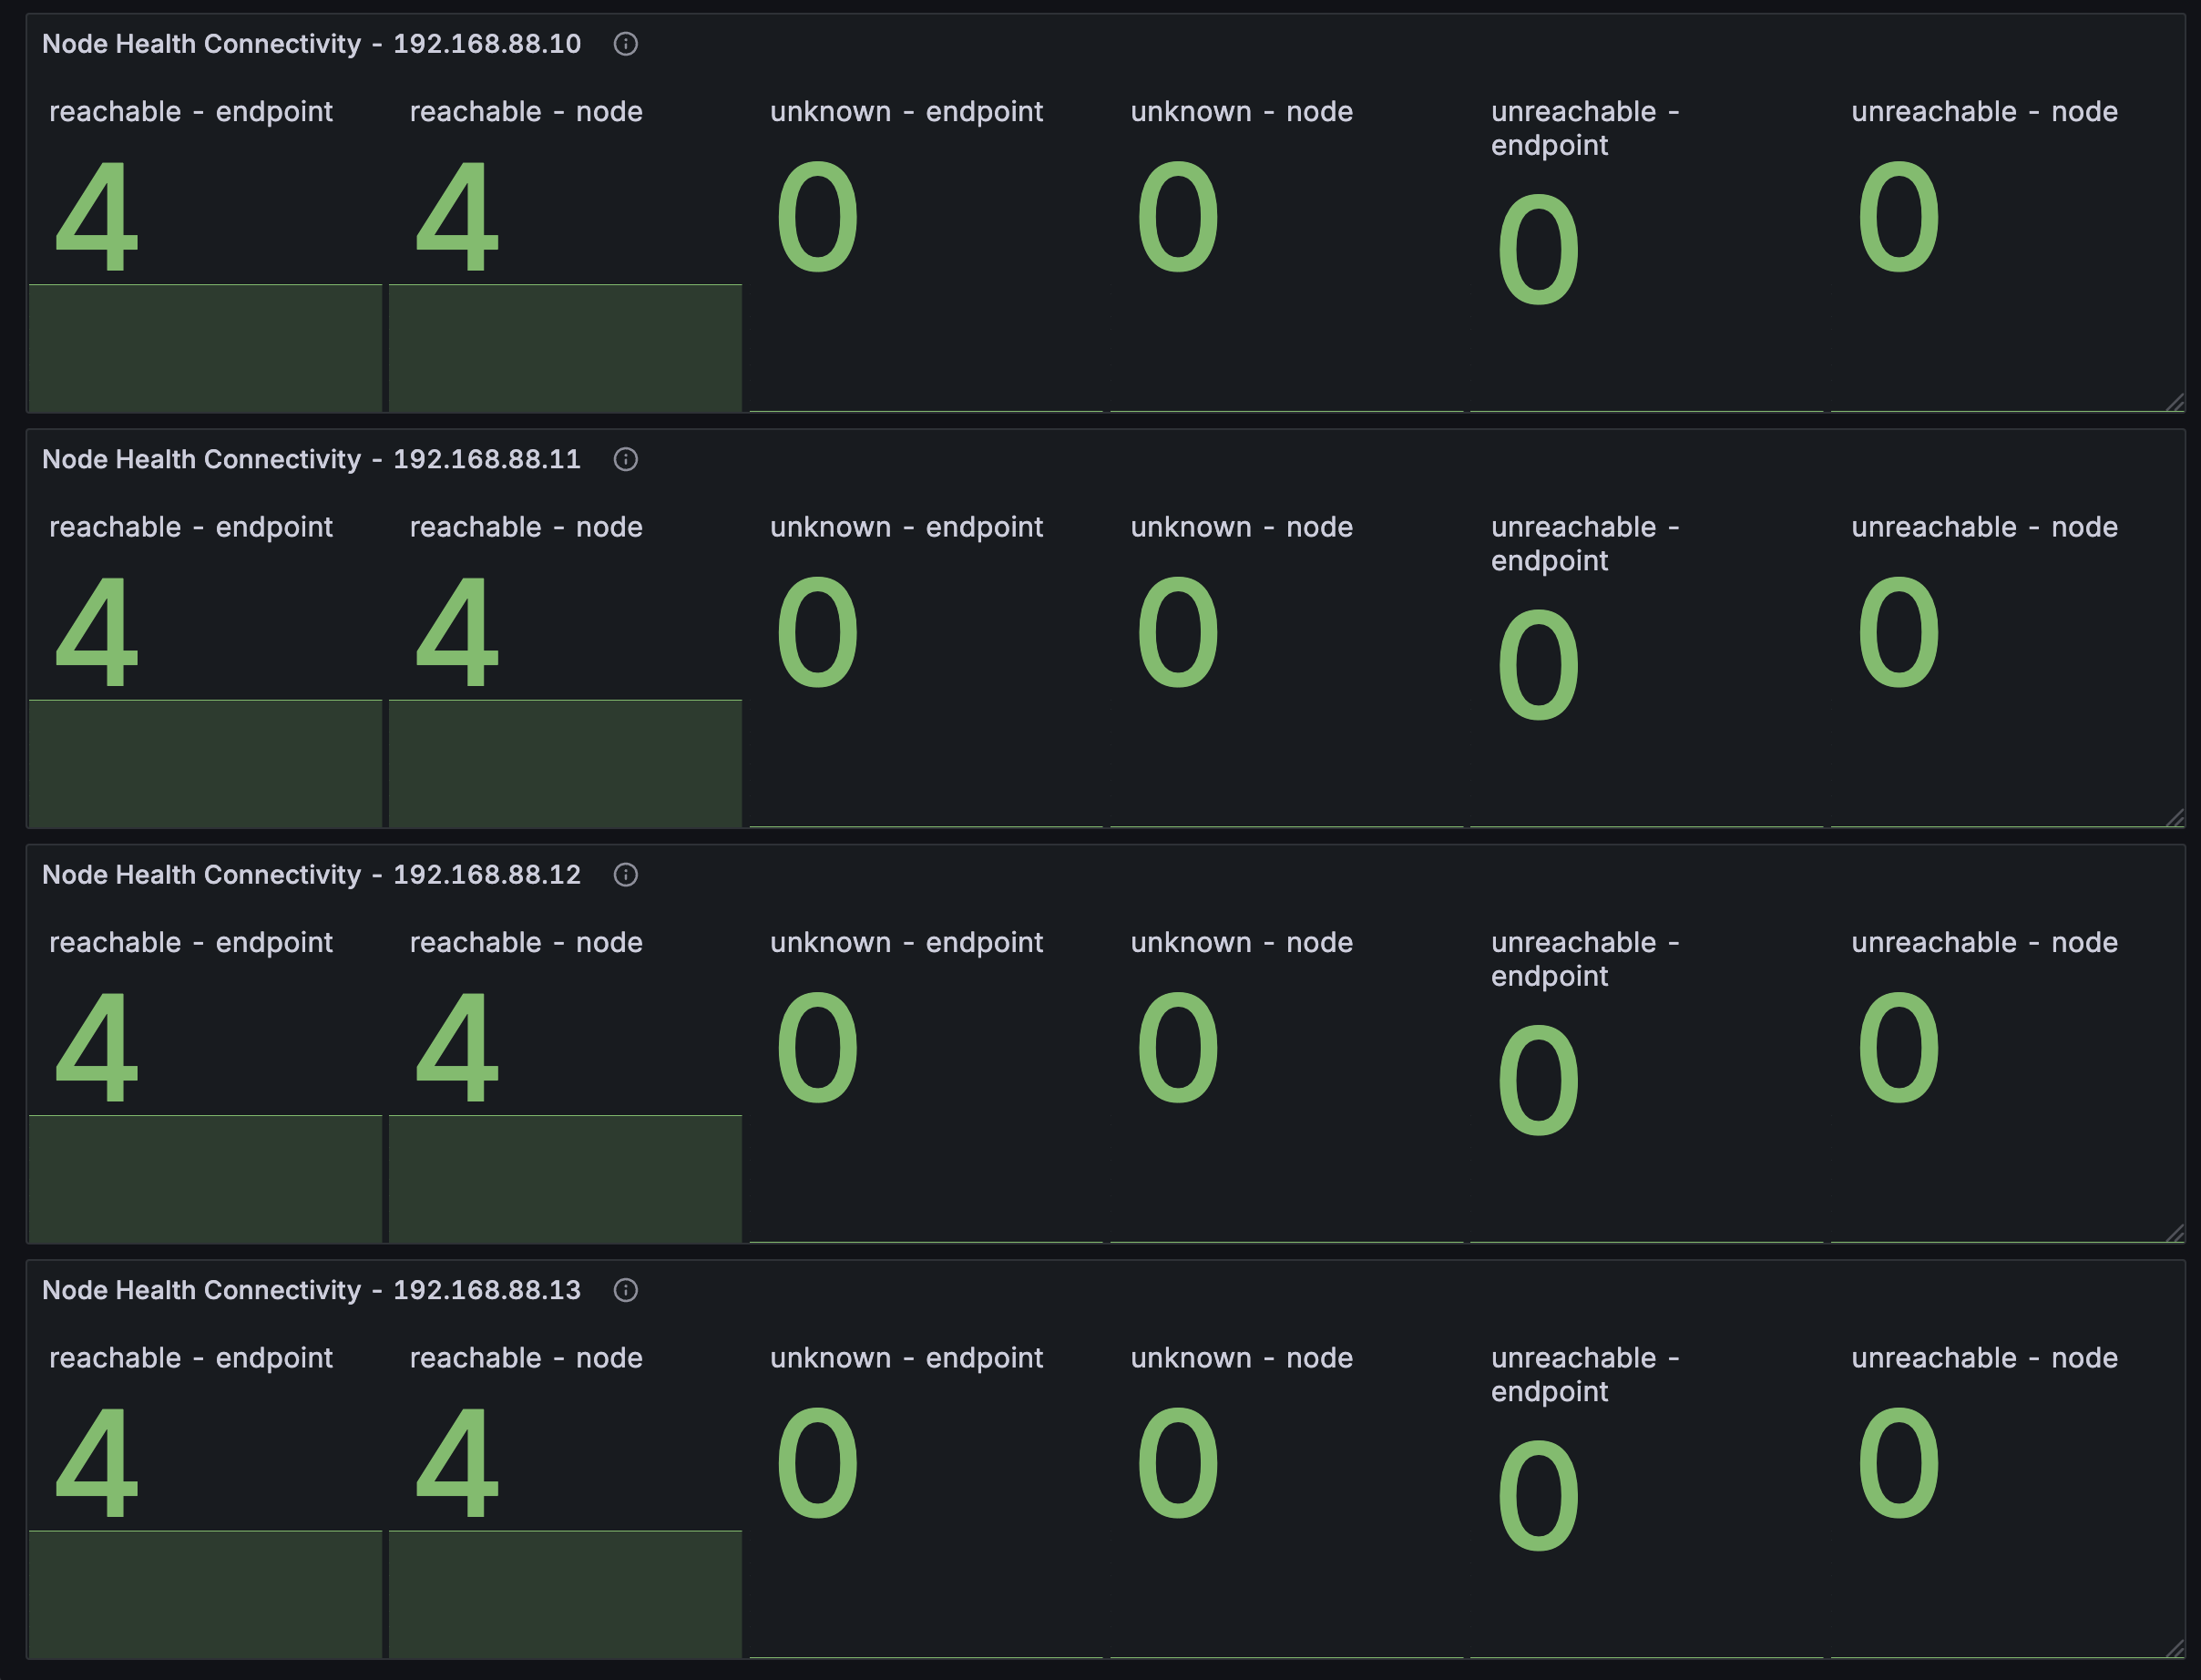Click reachable - endpoint graph area in 192.168.88.13 panel
This screenshot has width=2201, height=1680.
[x=205, y=1594]
